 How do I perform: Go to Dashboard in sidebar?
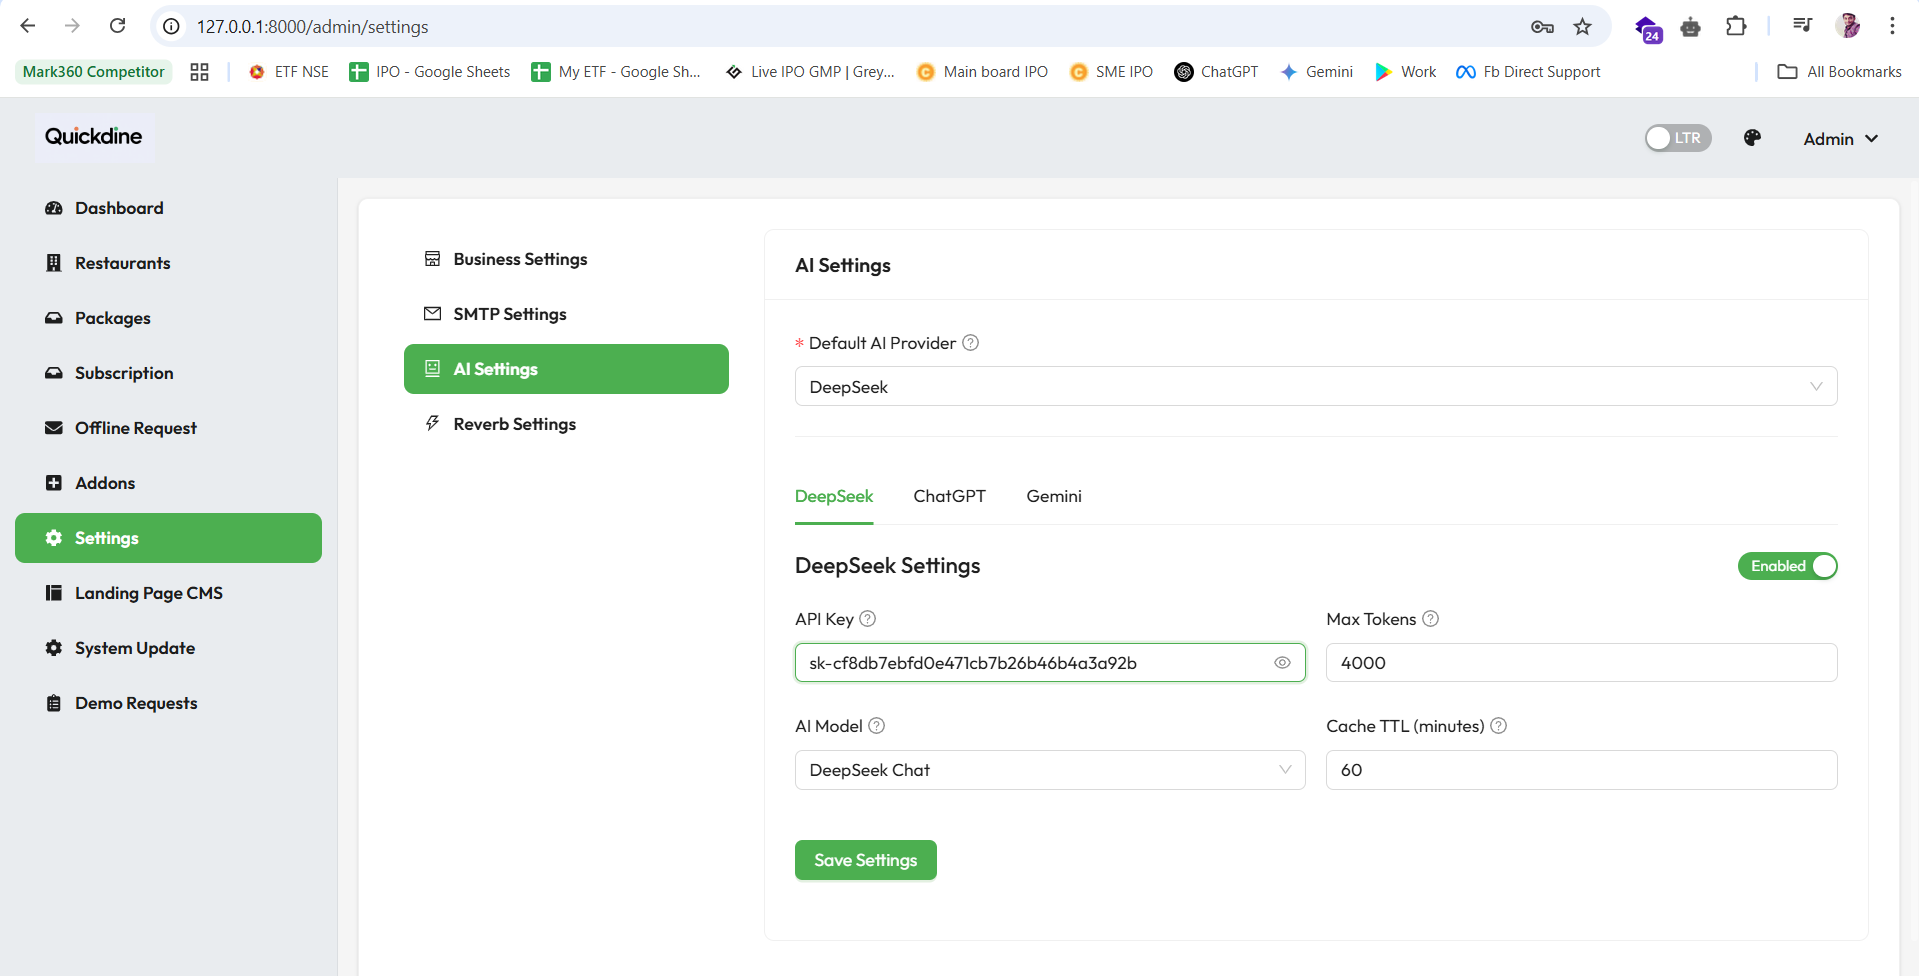[x=168, y=208]
